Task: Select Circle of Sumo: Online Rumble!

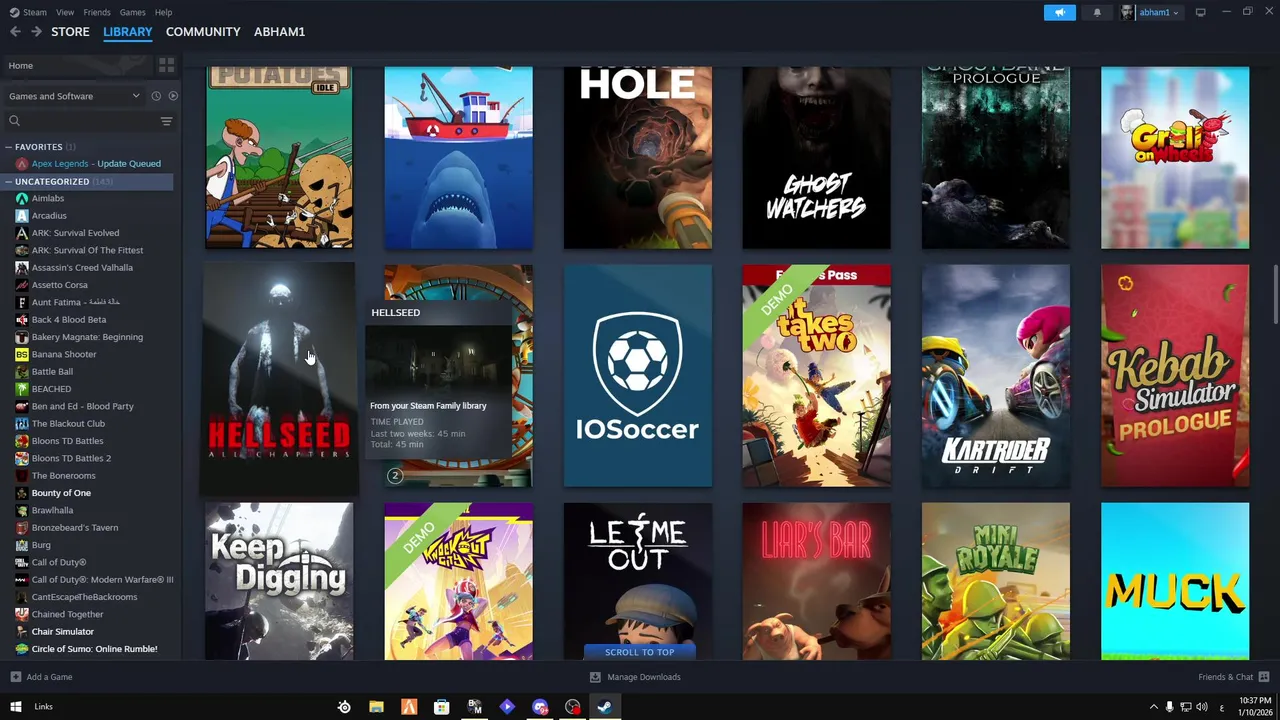Action: (94, 649)
